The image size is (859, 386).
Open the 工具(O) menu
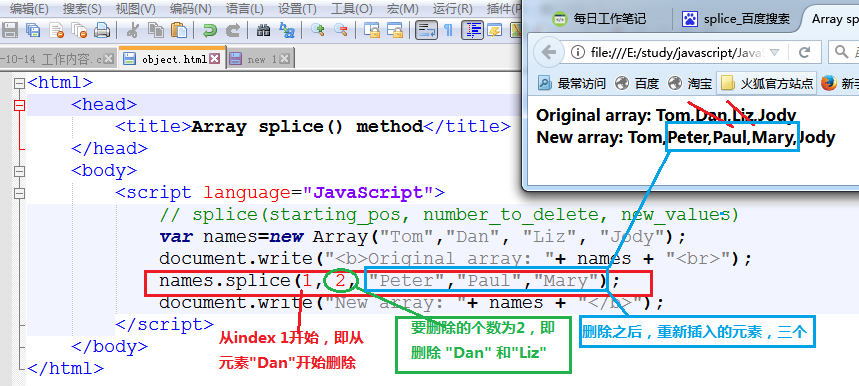pos(351,8)
